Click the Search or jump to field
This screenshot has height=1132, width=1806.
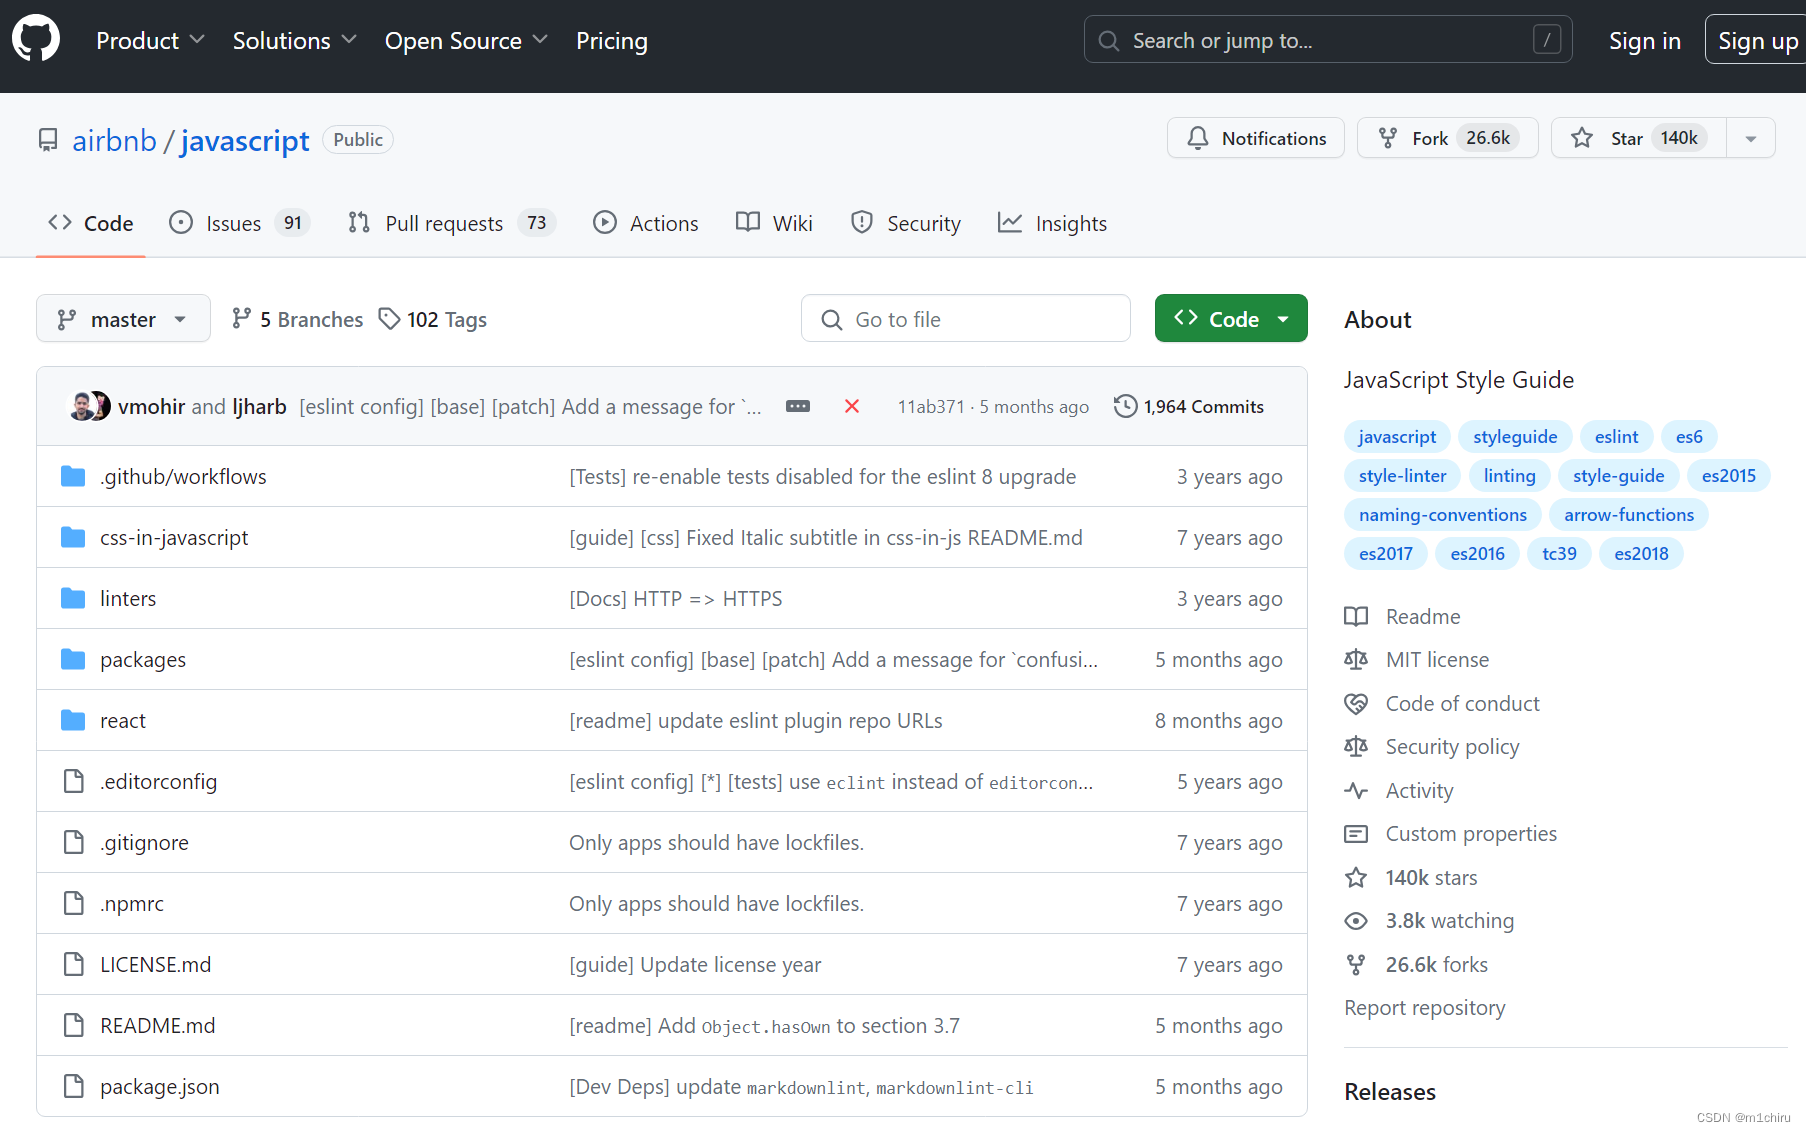[1328, 40]
